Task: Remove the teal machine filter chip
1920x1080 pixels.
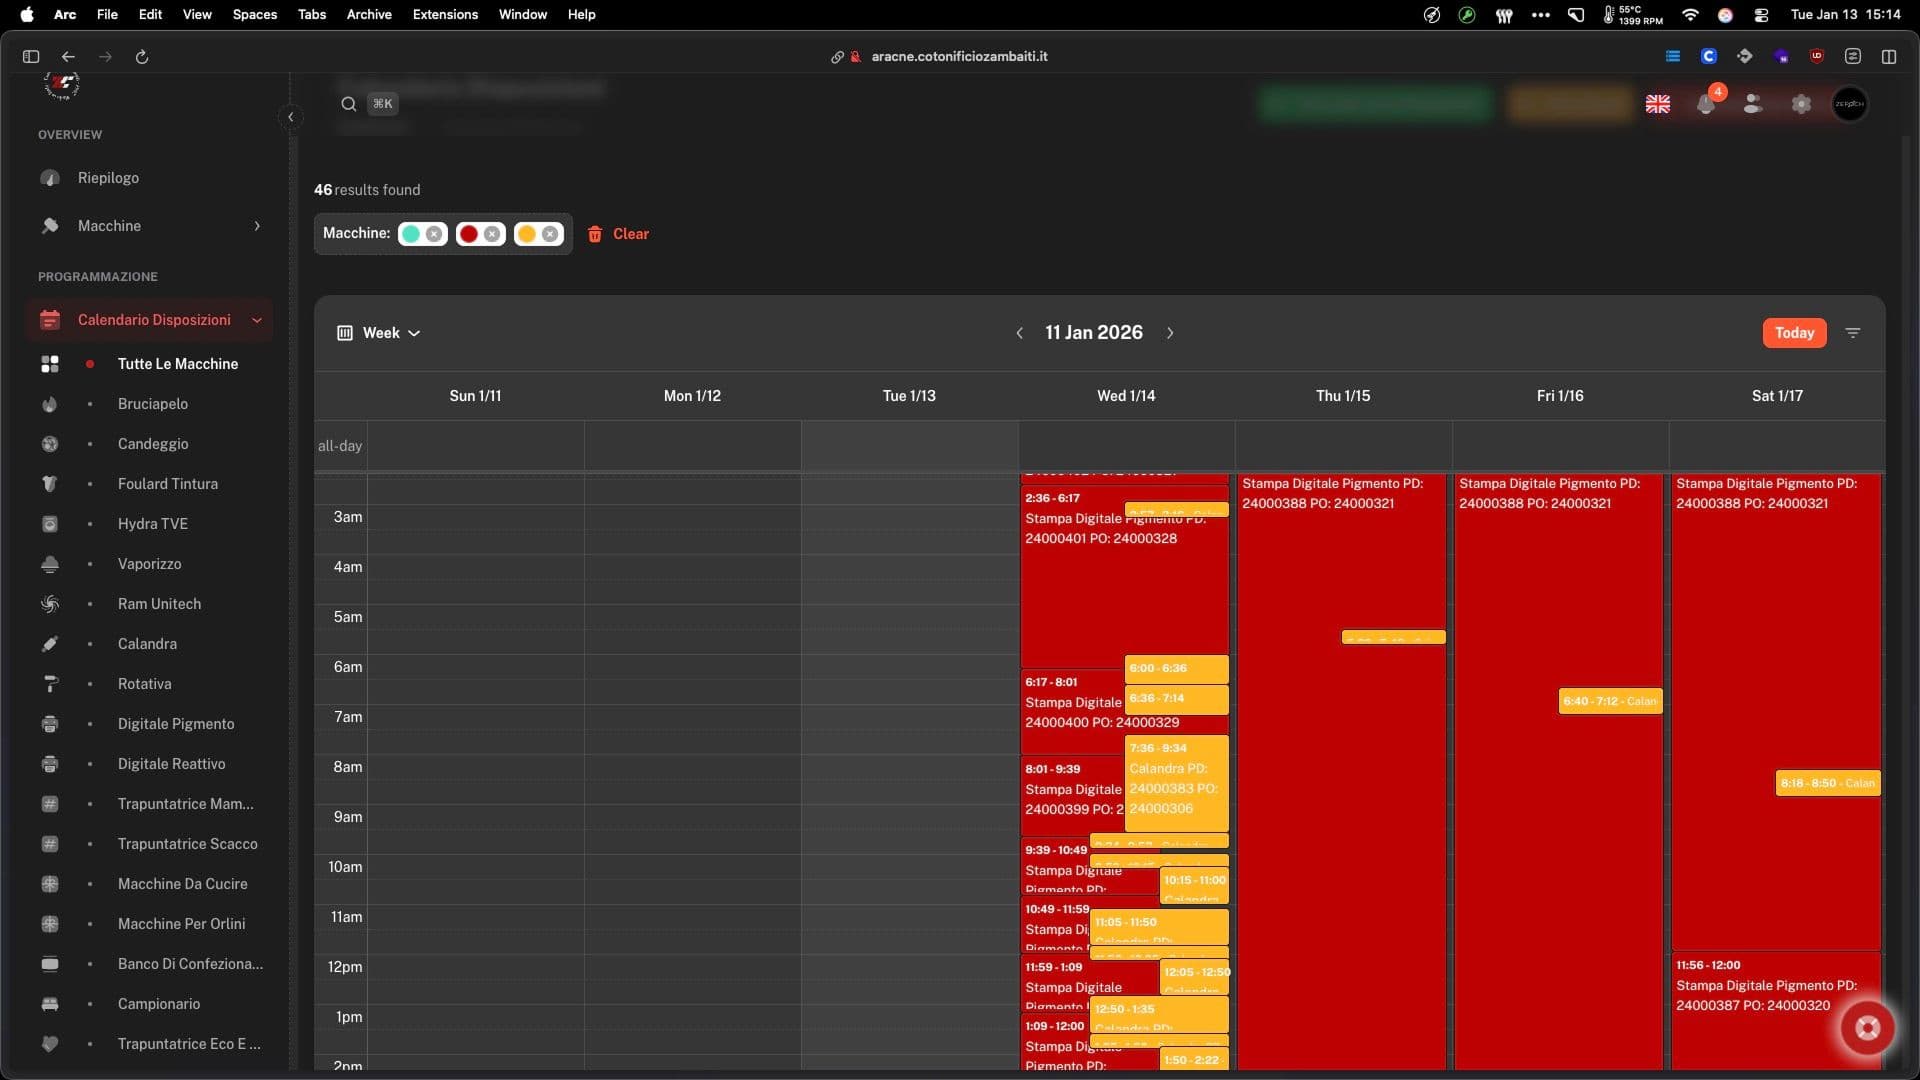Action: tap(434, 234)
